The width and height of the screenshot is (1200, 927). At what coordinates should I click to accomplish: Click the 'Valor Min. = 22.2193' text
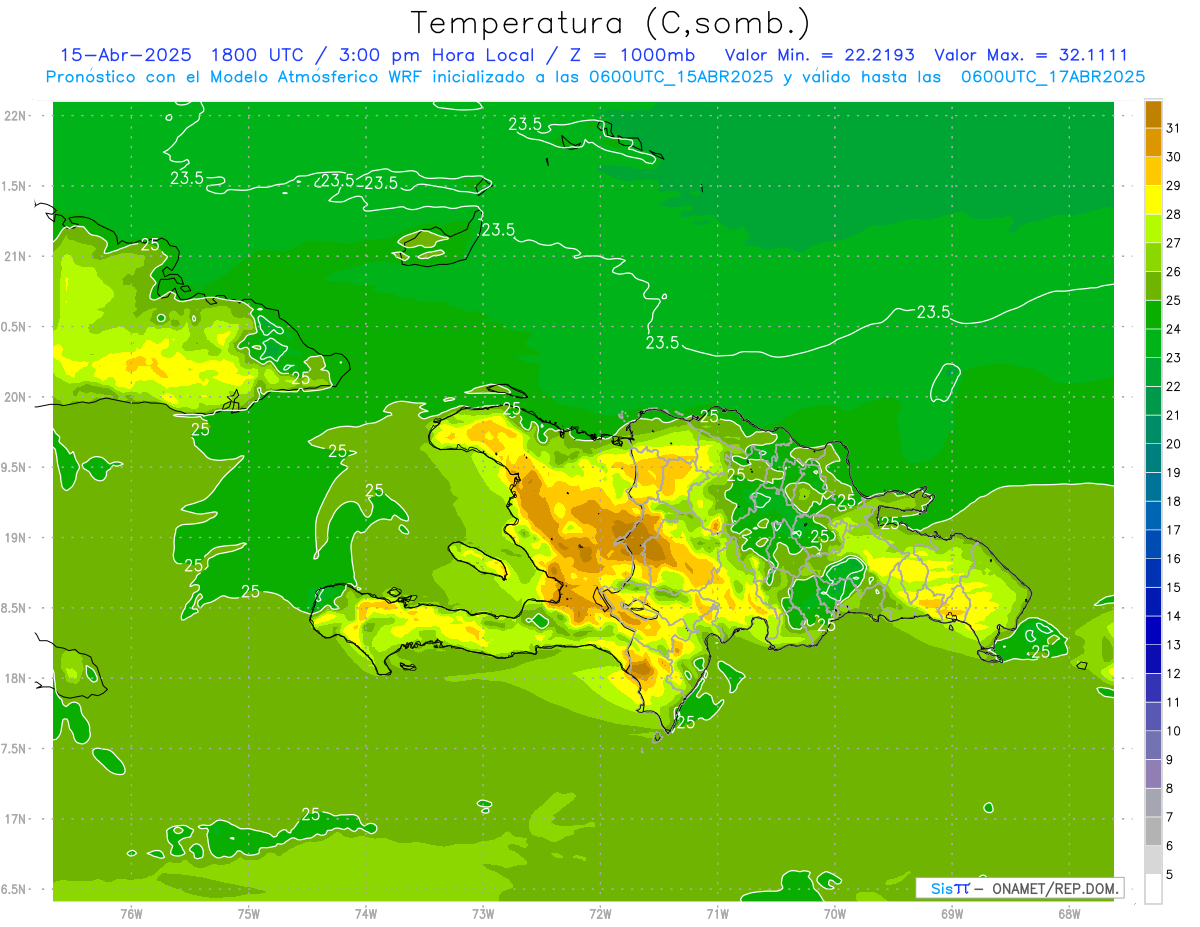click(819, 55)
